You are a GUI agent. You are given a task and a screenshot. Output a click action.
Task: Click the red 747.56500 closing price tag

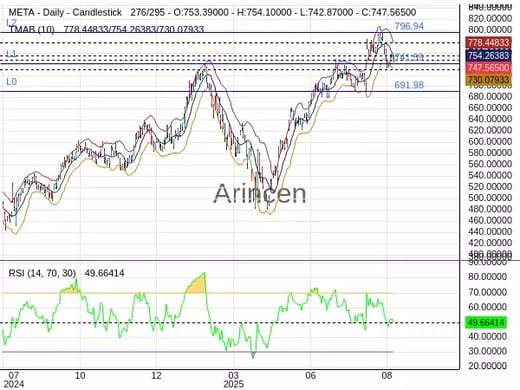tap(488, 68)
